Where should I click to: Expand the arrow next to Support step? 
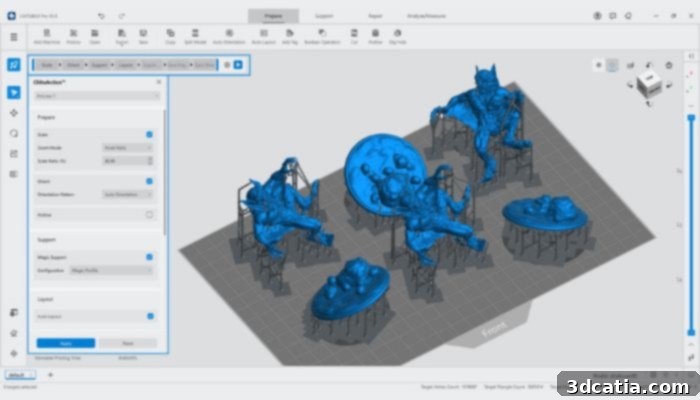point(112,65)
